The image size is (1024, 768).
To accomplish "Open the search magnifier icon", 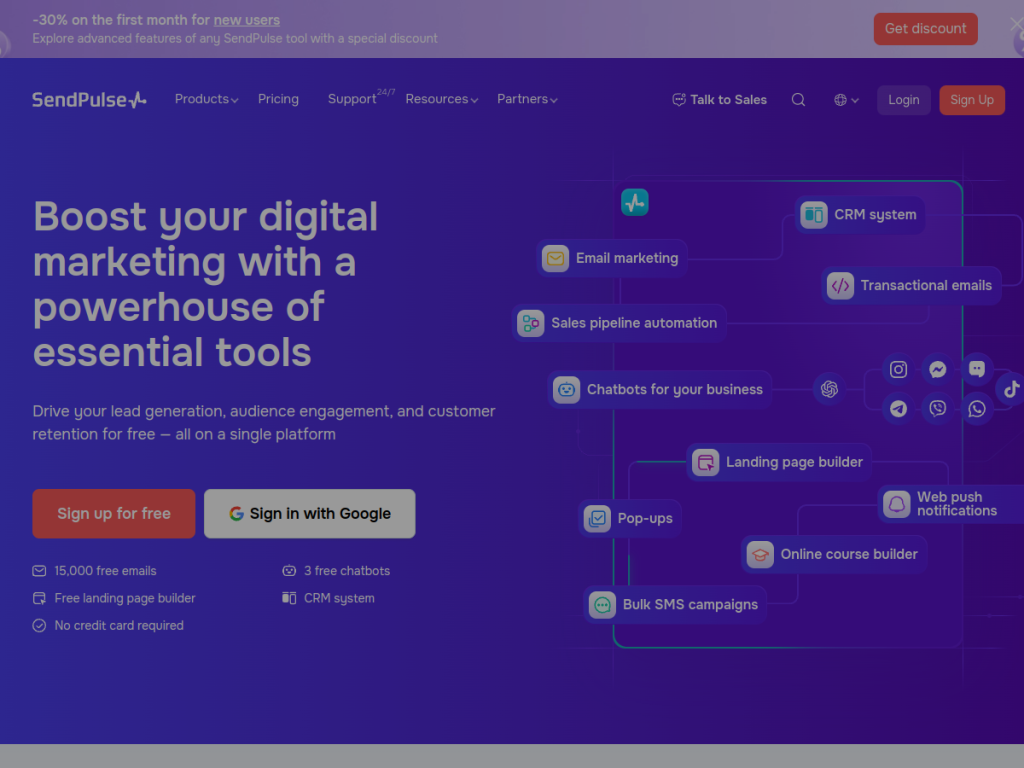I will [x=798, y=100].
